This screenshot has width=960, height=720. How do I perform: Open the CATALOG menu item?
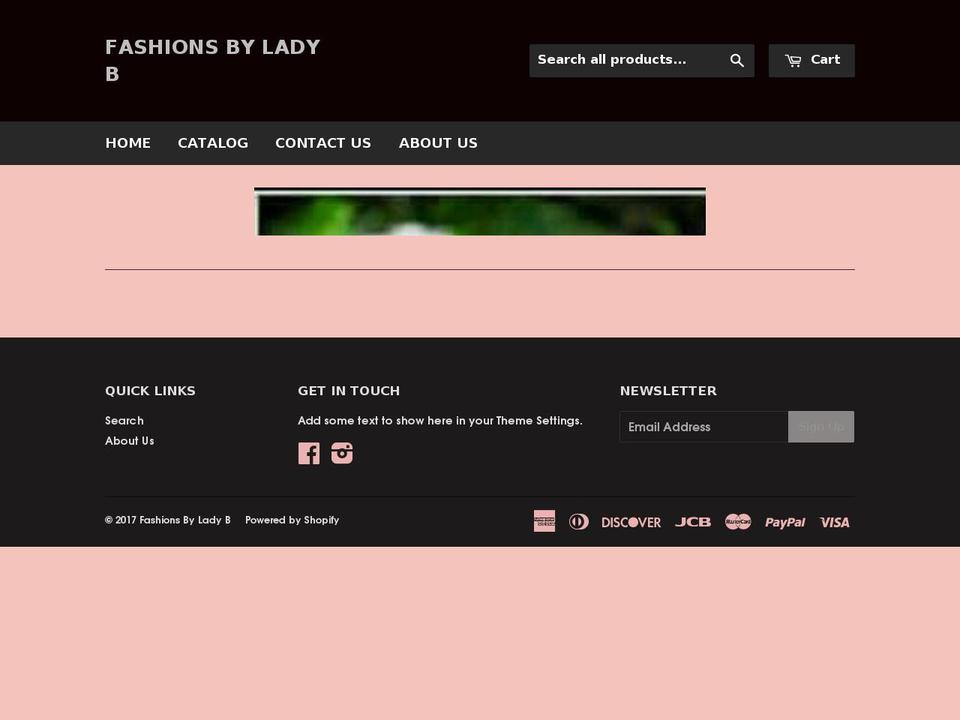tap(213, 143)
